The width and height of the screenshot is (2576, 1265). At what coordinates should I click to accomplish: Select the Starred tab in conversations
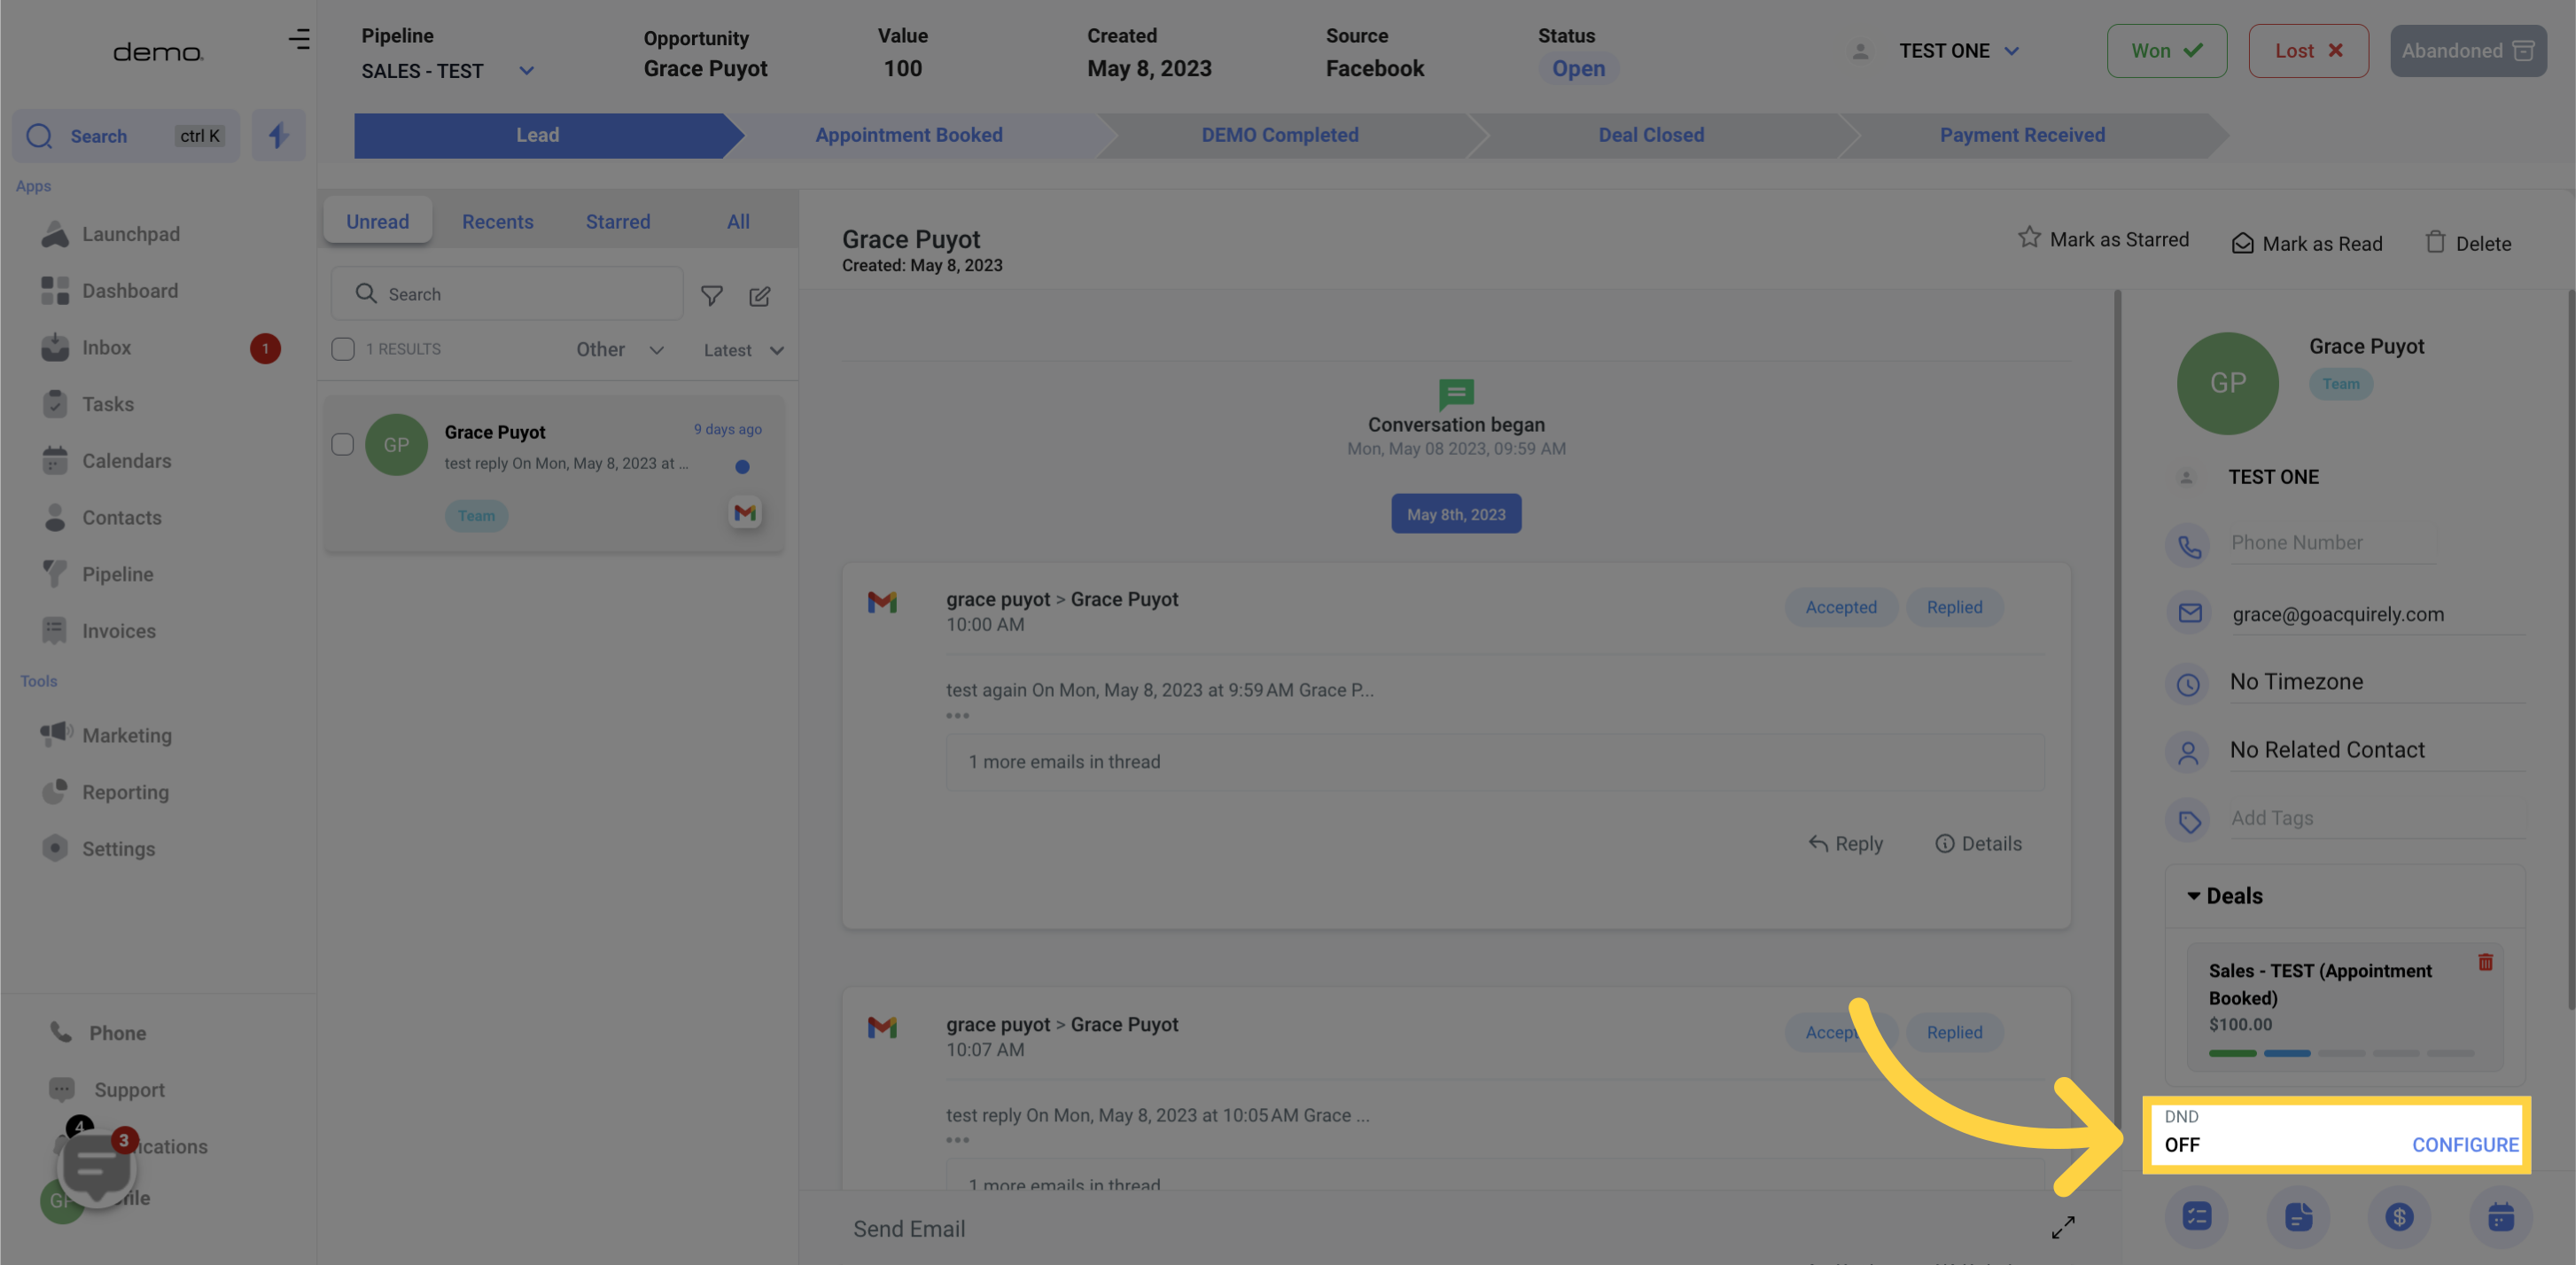(x=616, y=220)
